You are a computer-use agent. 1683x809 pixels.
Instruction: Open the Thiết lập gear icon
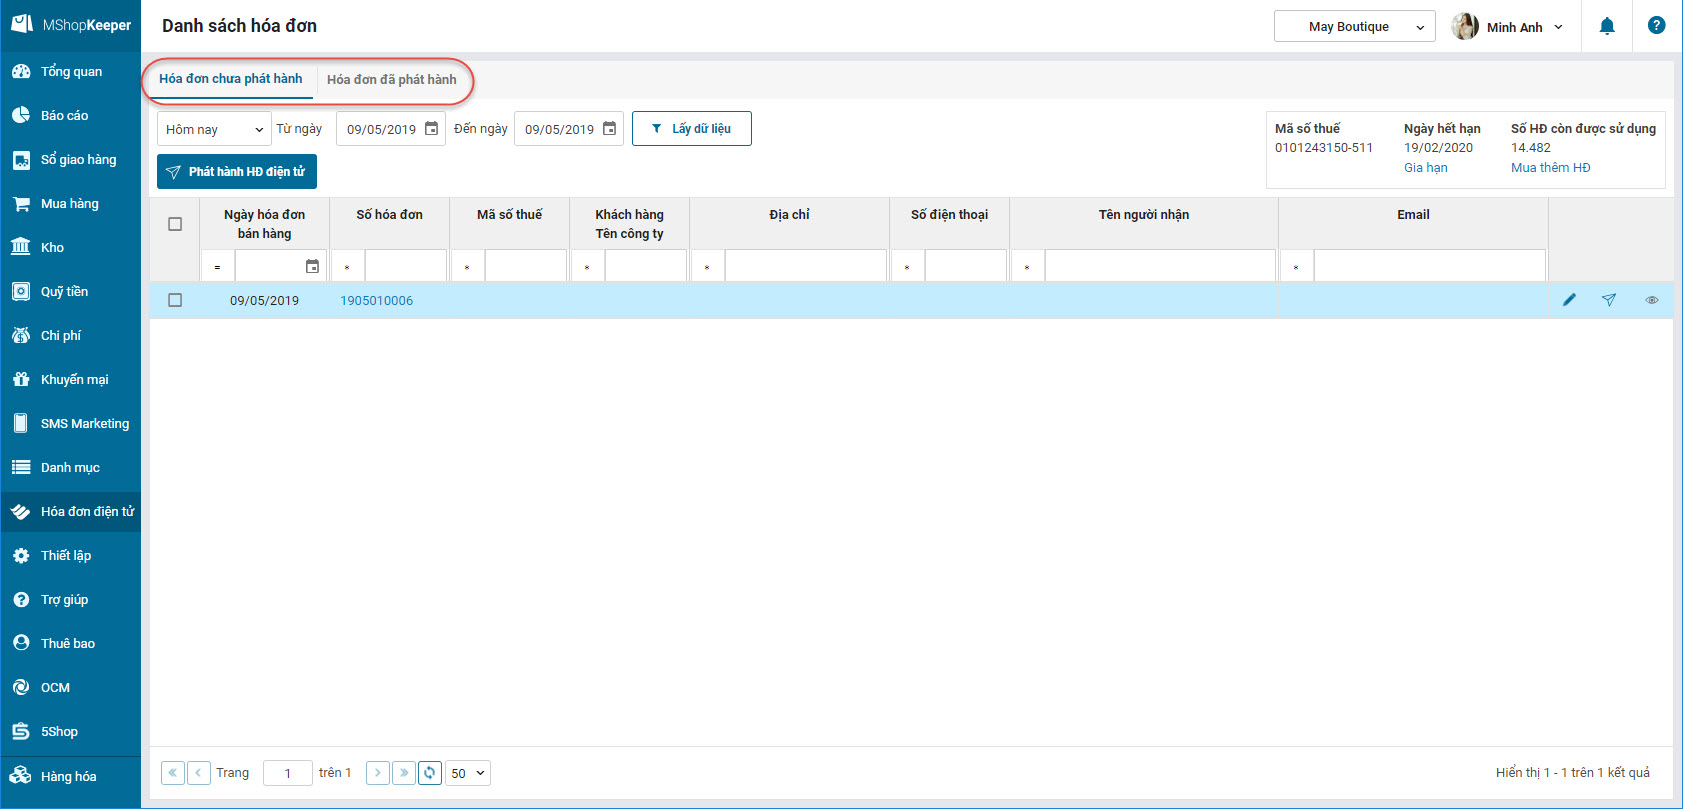pyautogui.click(x=21, y=556)
